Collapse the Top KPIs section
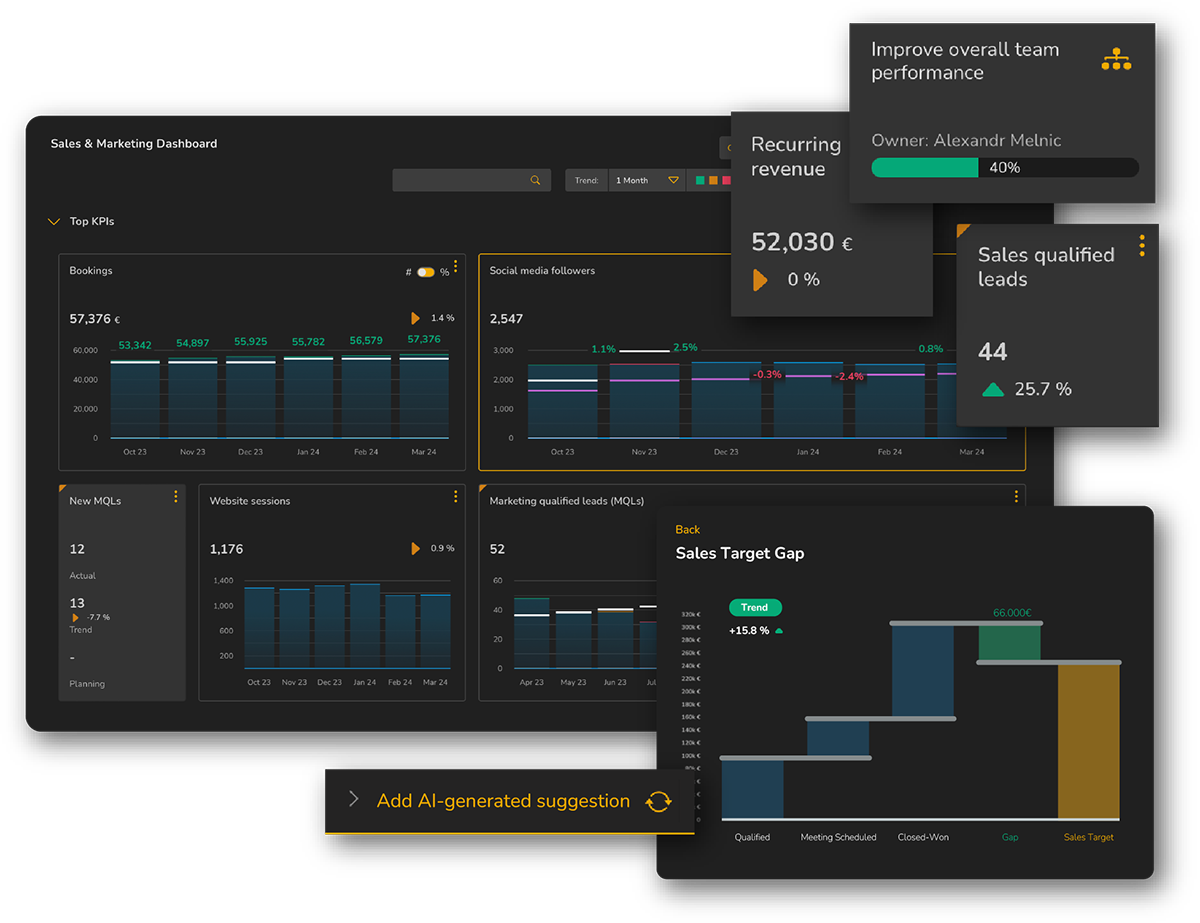Image resolution: width=1200 pixels, height=923 pixels. (x=54, y=221)
